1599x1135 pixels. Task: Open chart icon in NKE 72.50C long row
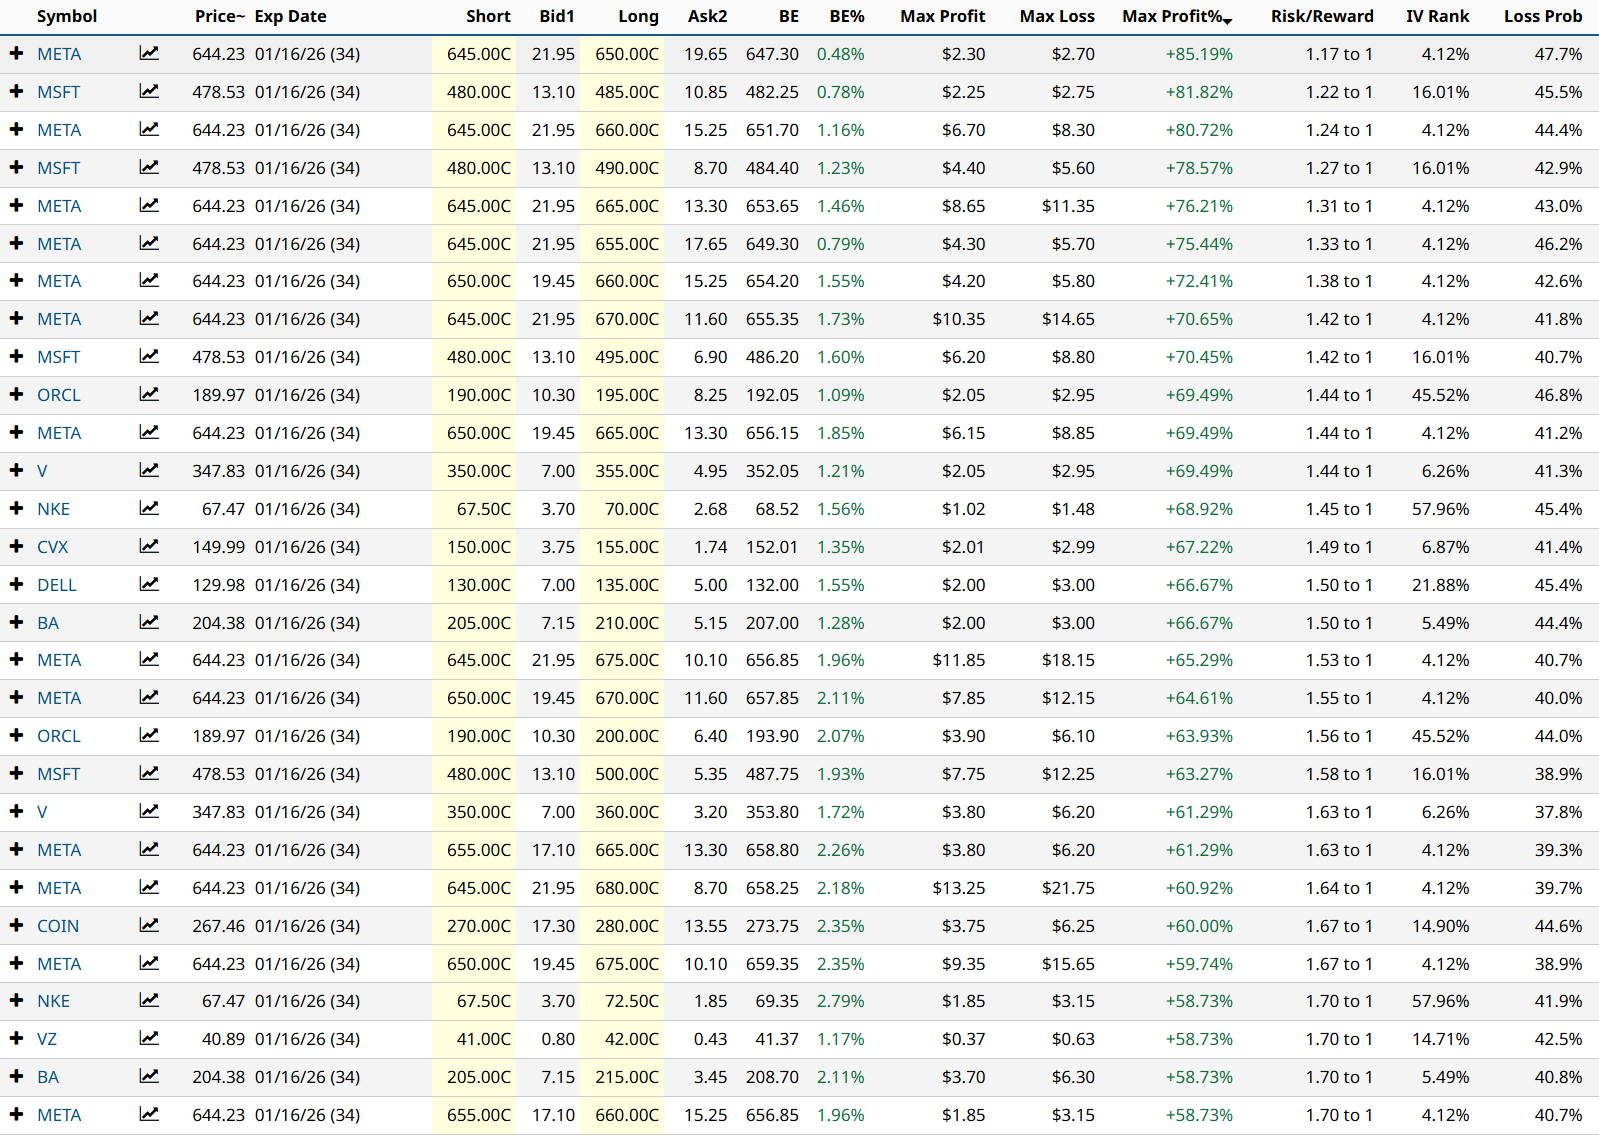coord(149,1000)
